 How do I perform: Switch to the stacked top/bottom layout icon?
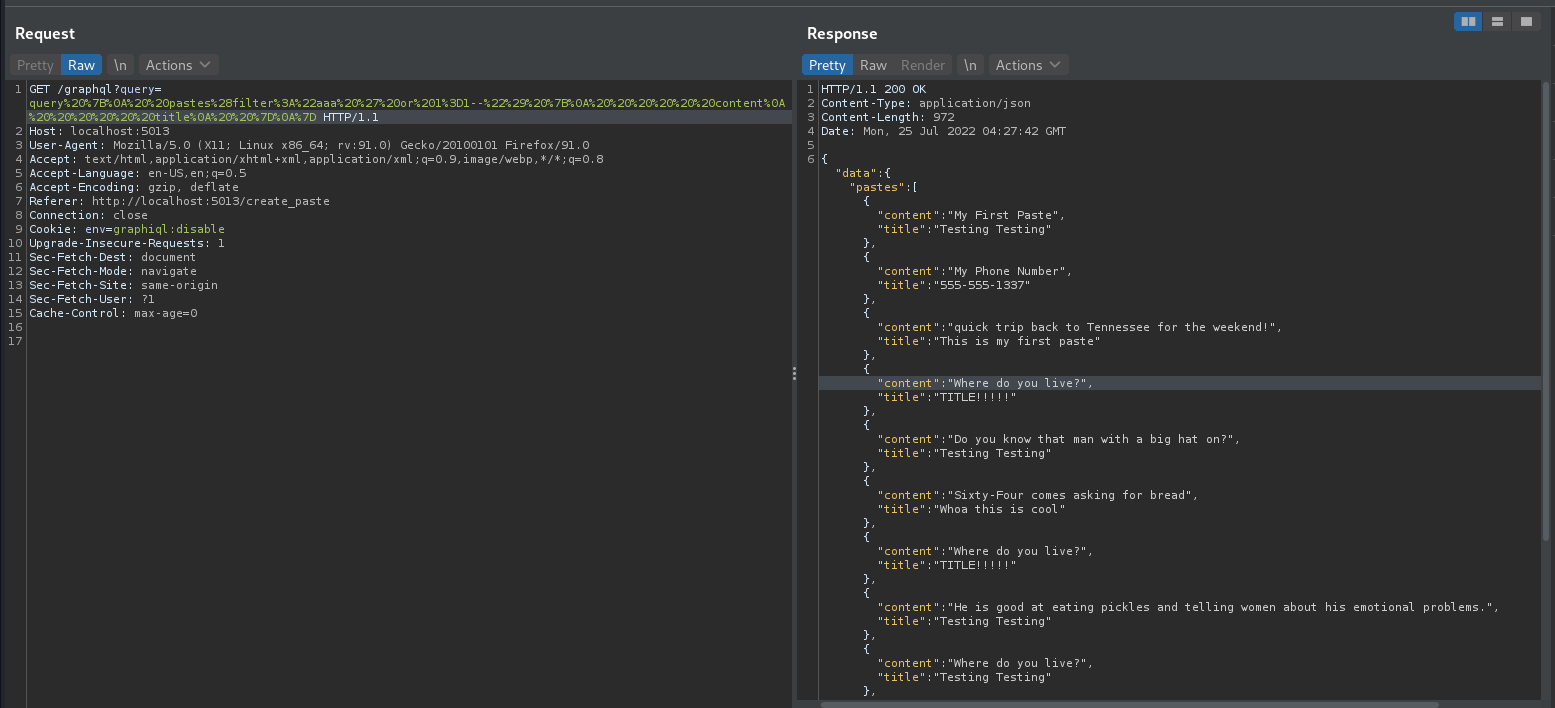point(1497,21)
